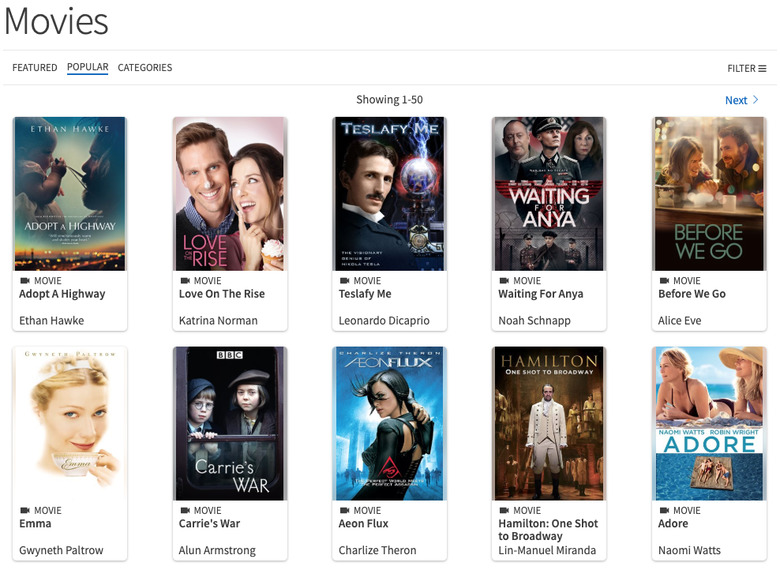
Task: Click the Adore title link
Action: coord(673,524)
